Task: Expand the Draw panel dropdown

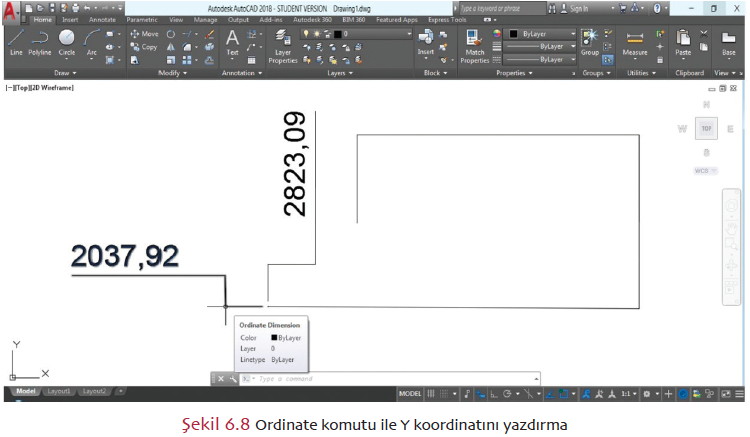Action: 66,73
